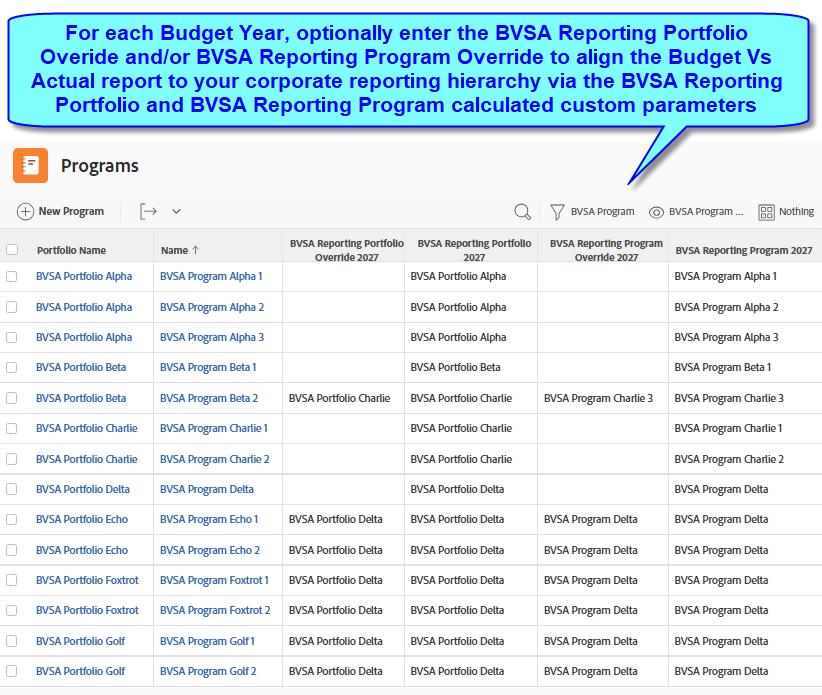Image resolution: width=822 pixels, height=695 pixels.
Task: Click the sort arrow beside Name header
Action: tap(196, 250)
